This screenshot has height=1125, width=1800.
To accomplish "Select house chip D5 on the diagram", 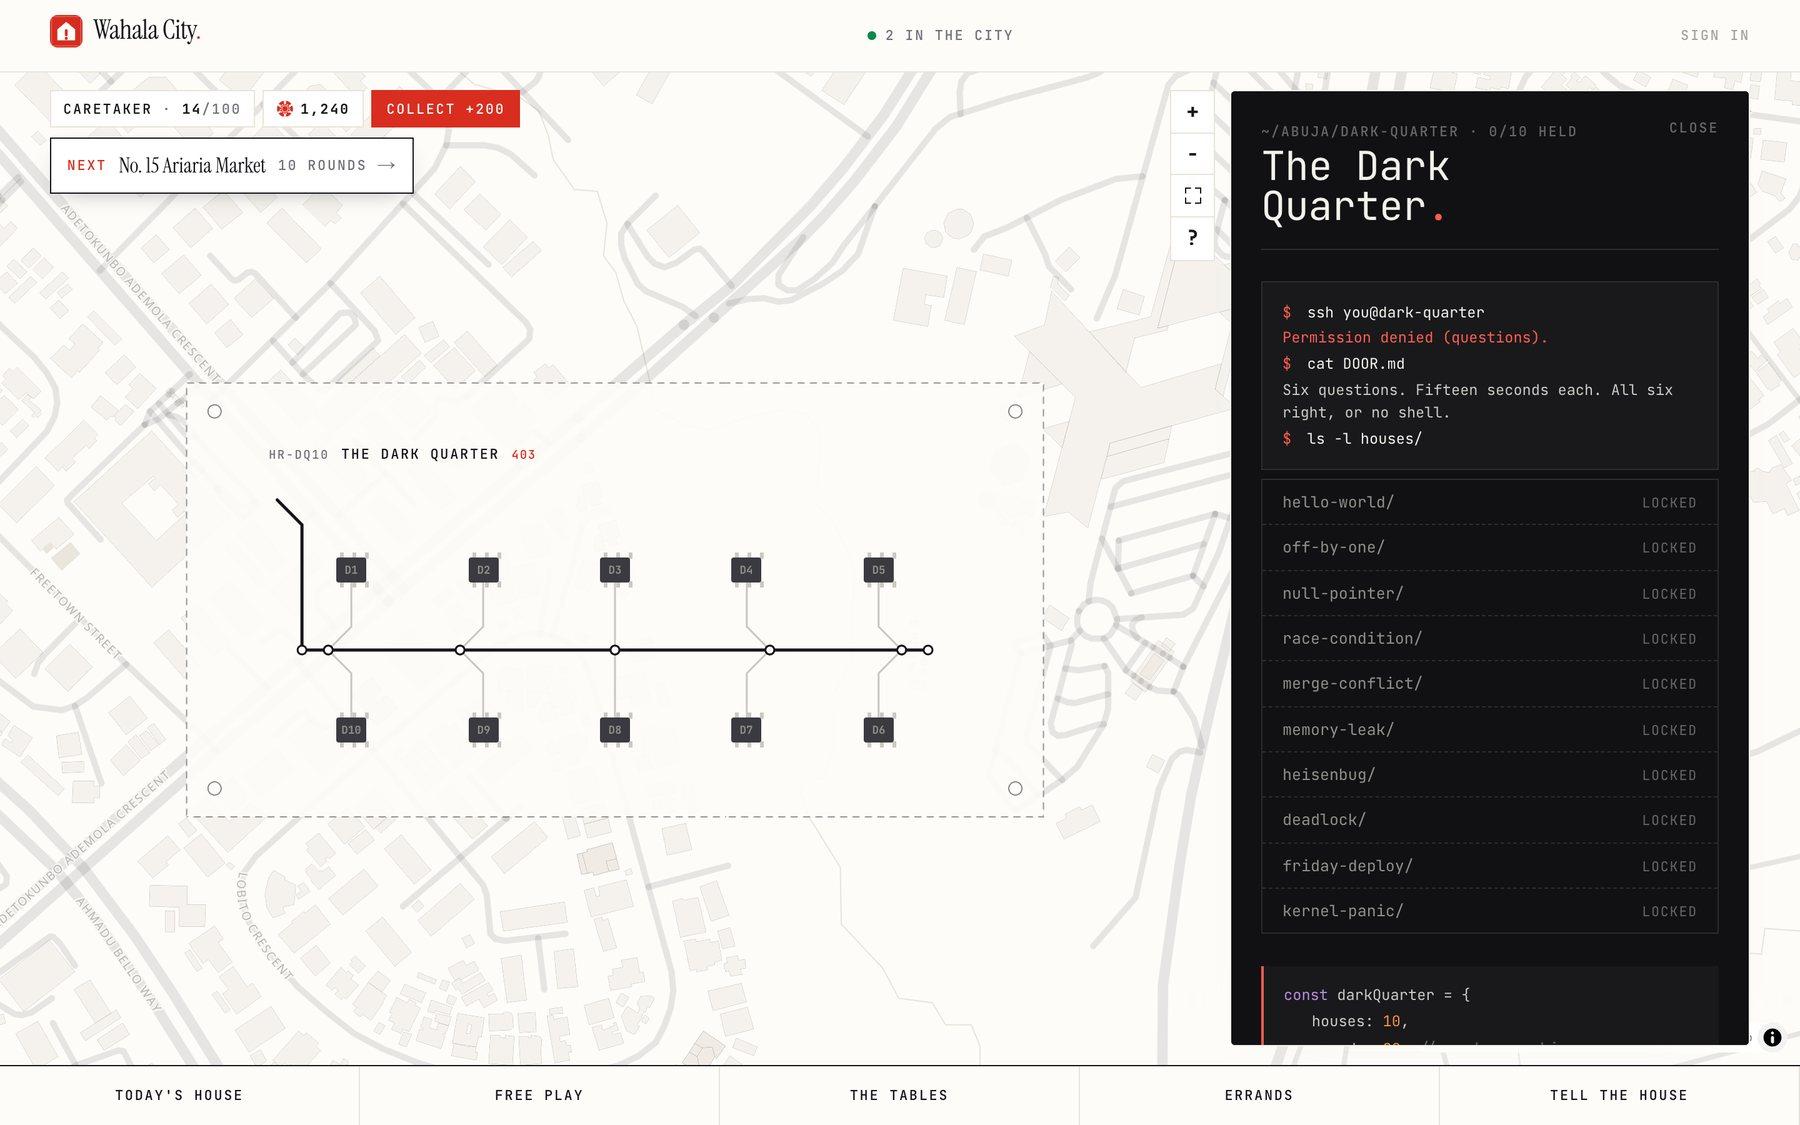I will (x=878, y=570).
